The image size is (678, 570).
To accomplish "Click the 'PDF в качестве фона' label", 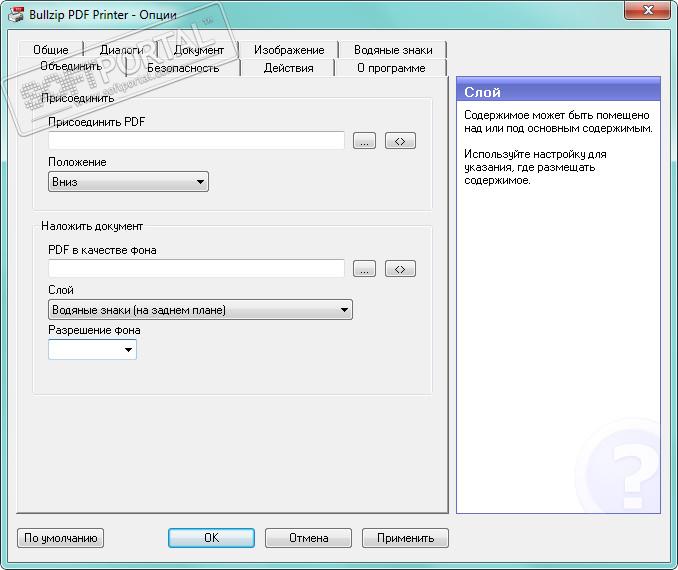I will 102,250.
